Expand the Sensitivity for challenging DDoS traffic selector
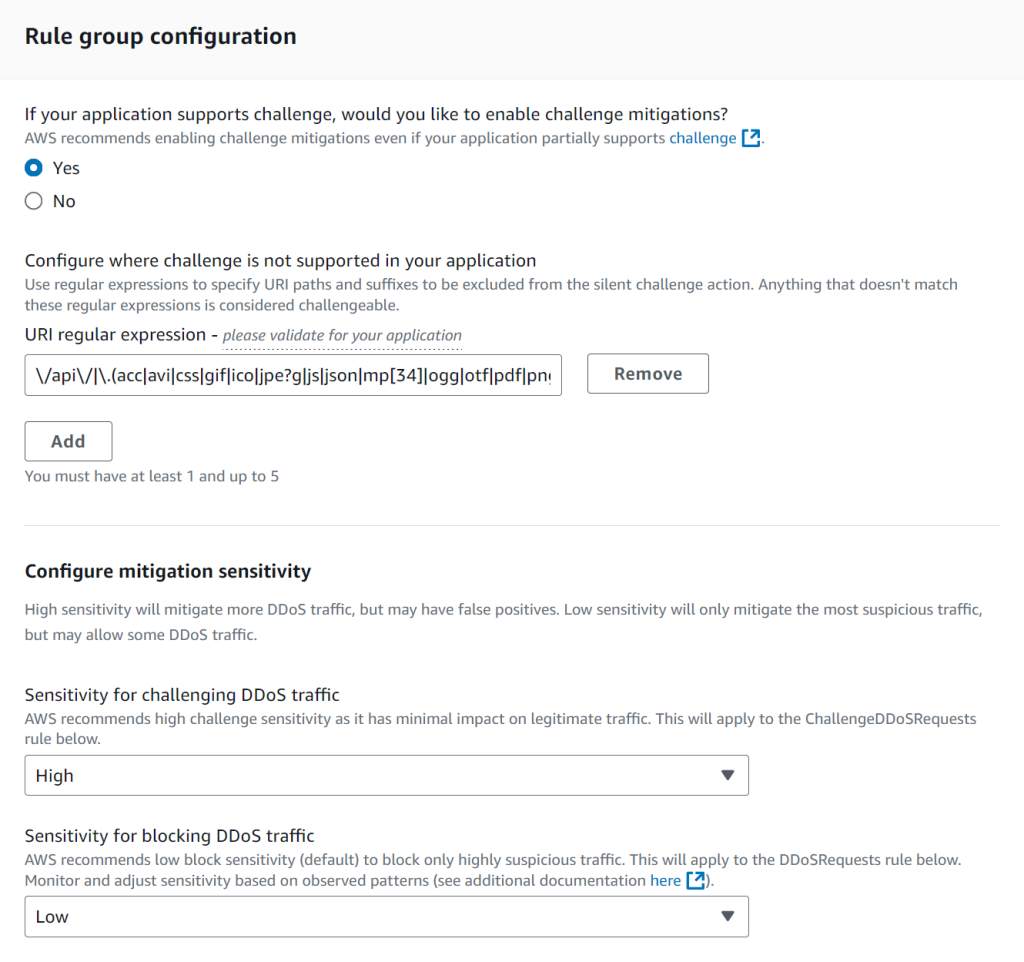1024x962 pixels. [x=386, y=775]
